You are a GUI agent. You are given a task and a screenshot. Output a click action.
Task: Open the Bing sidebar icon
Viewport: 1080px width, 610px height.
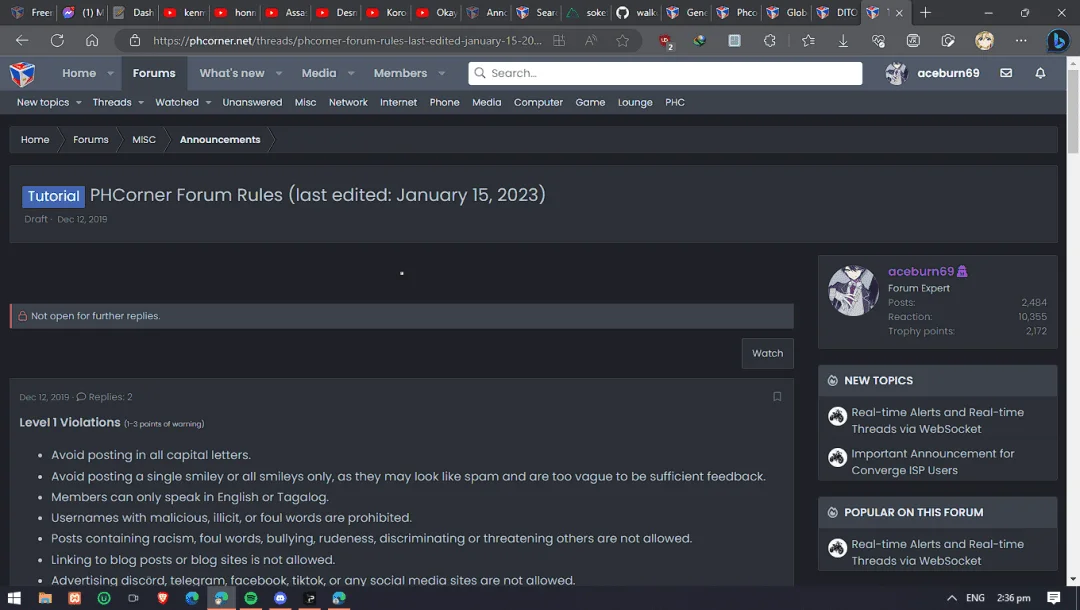click(x=1058, y=41)
